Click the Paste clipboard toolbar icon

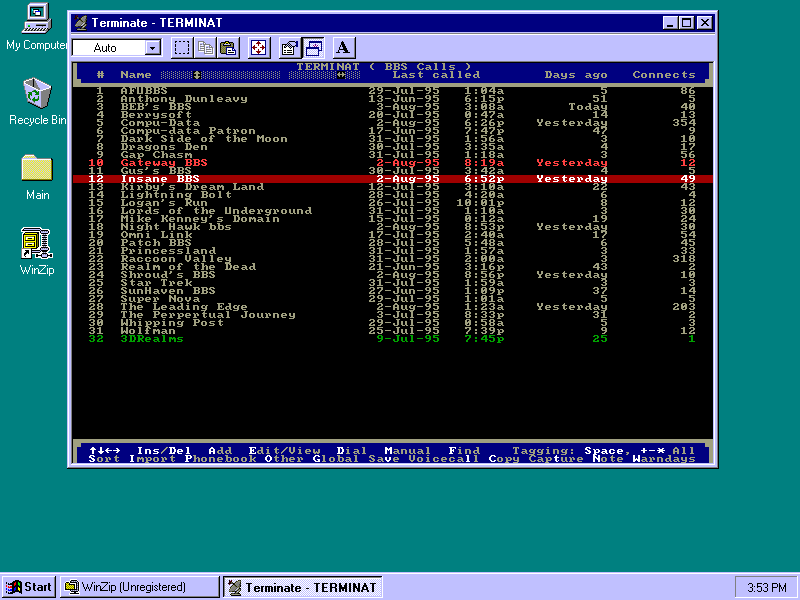pos(229,48)
